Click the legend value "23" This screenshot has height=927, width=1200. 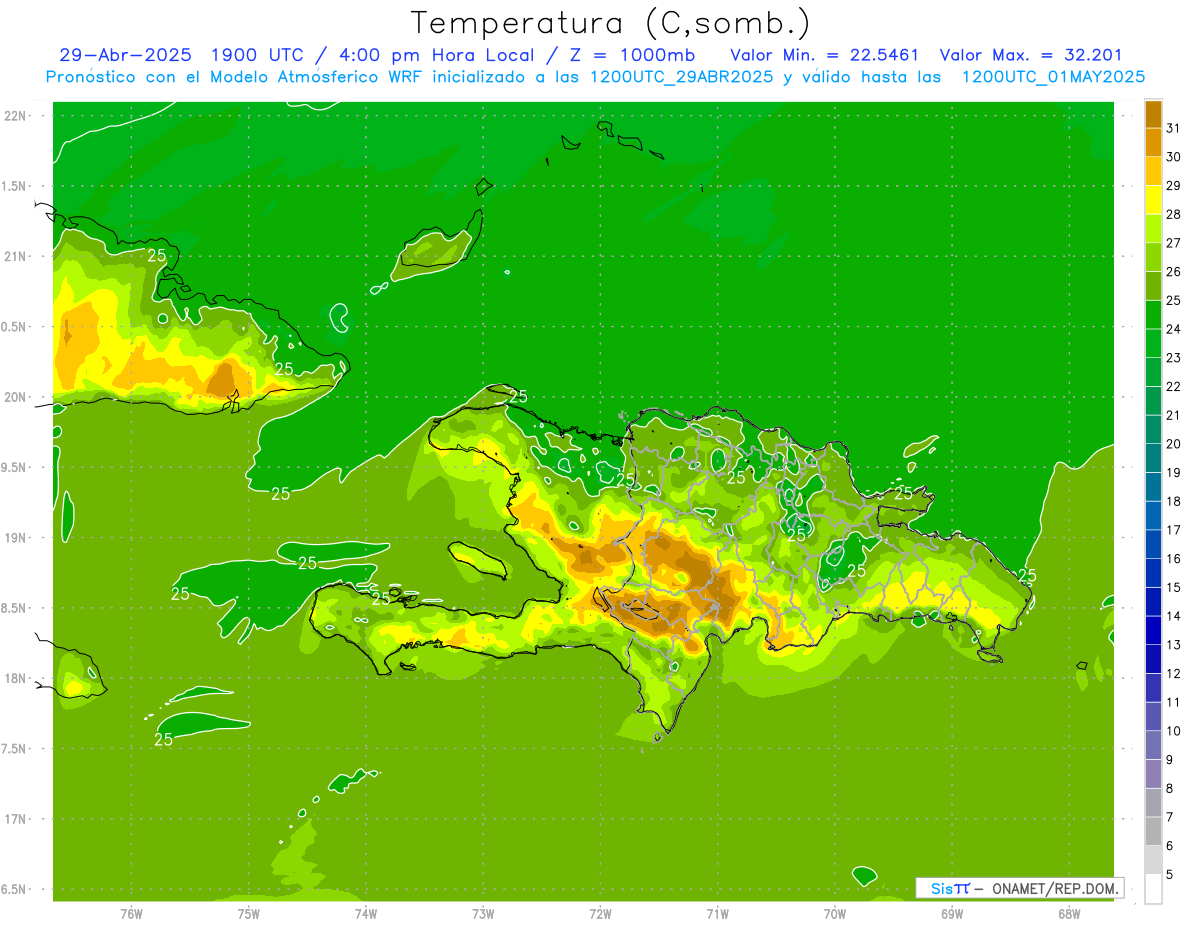(1173, 358)
